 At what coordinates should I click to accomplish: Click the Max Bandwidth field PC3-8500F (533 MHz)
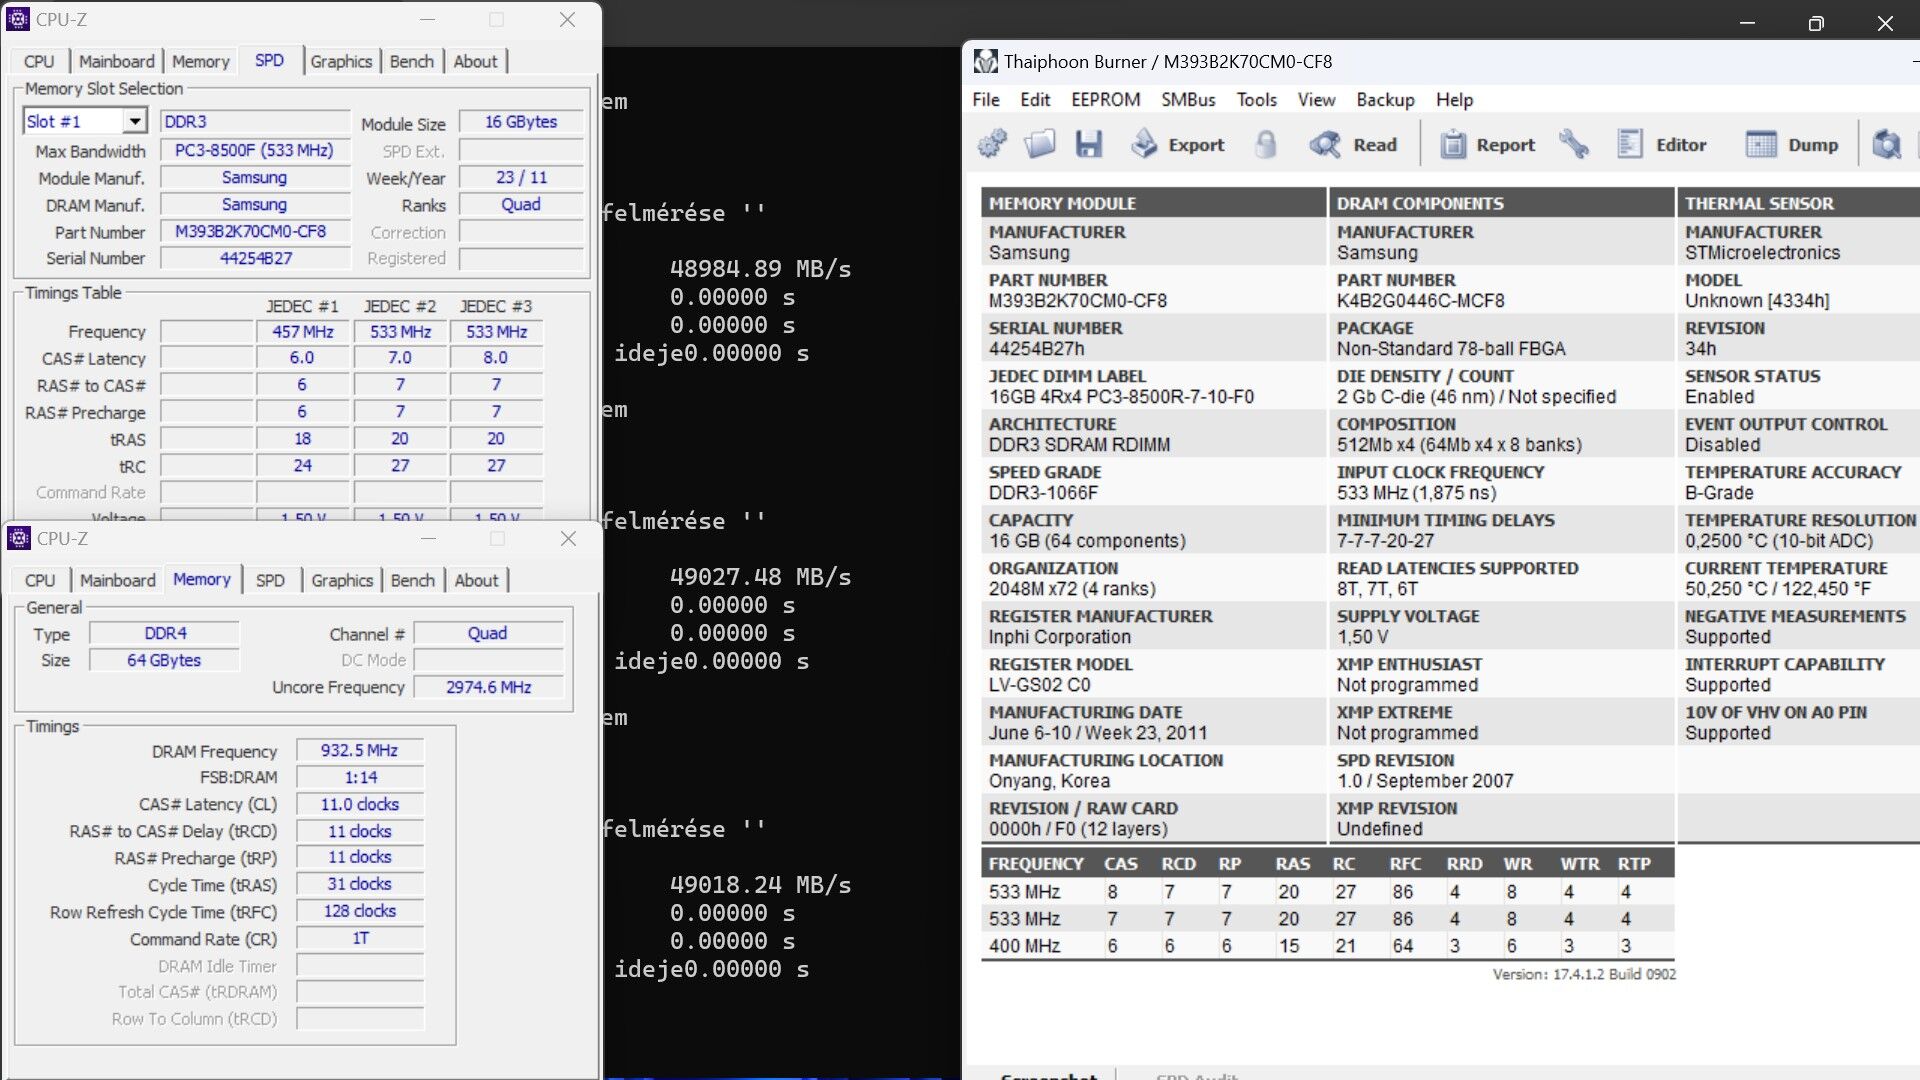(254, 150)
